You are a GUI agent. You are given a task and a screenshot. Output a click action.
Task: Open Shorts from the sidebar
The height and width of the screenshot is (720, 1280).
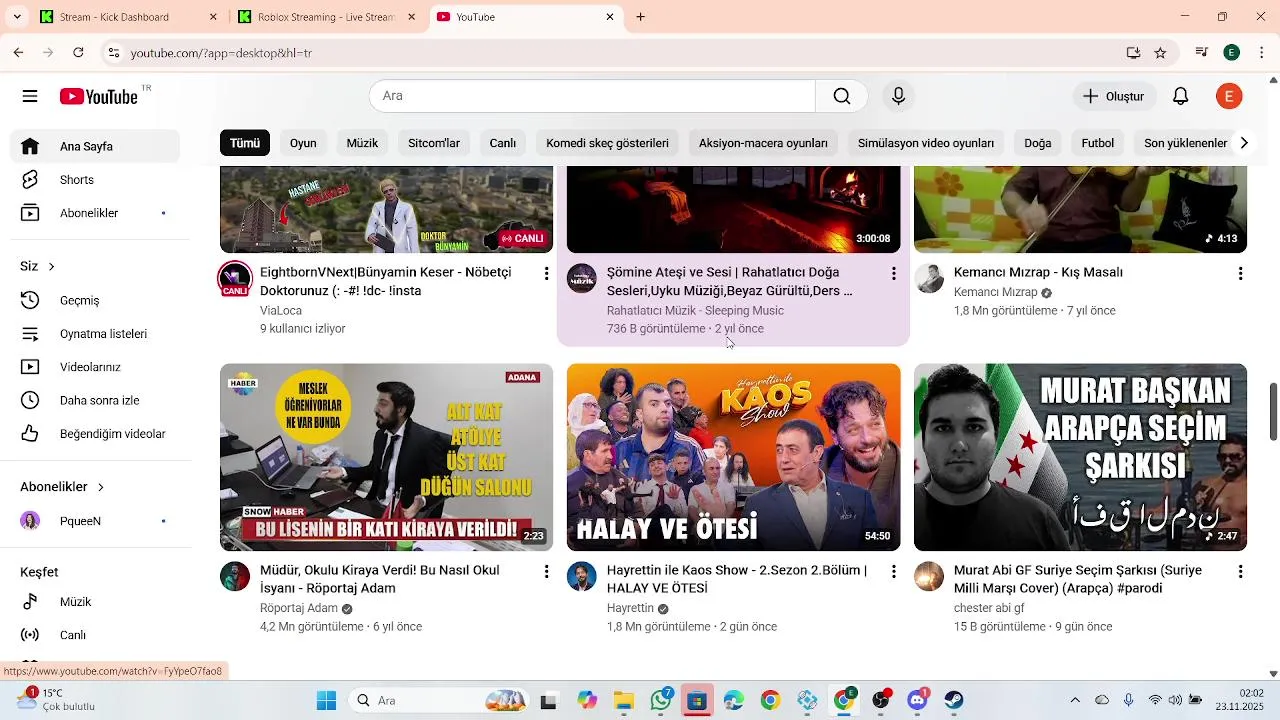pos(95,180)
